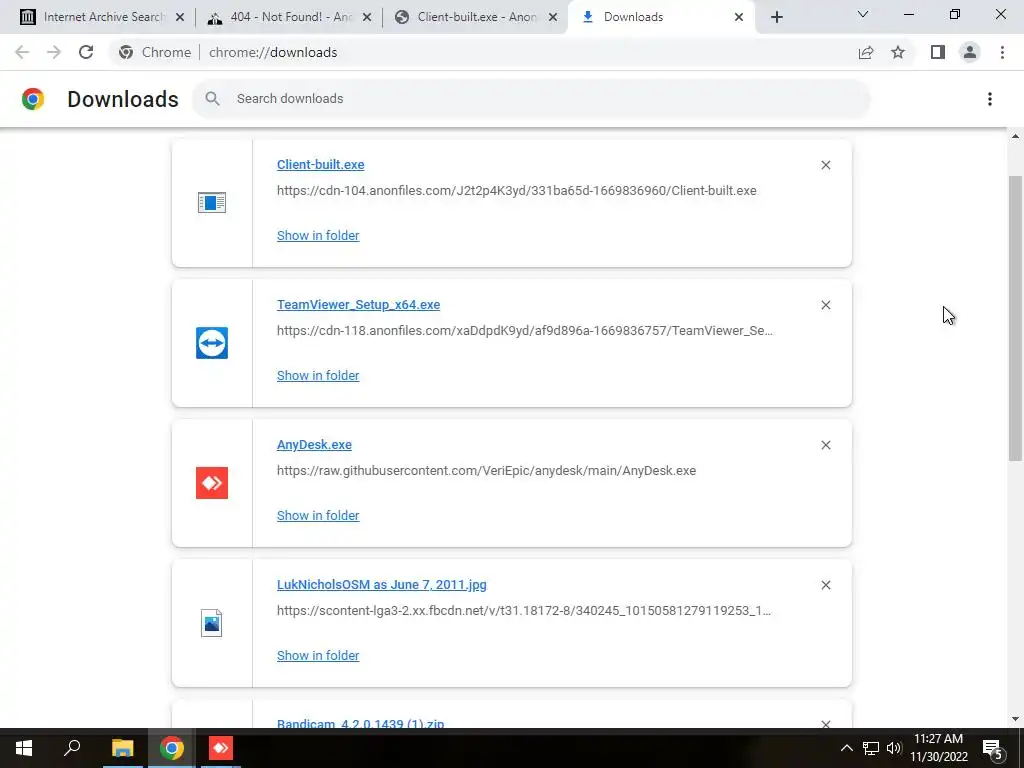Open LukNicholsOSM as June 7, 2011.jpg link
The width and height of the screenshot is (1024, 768).
point(381,584)
